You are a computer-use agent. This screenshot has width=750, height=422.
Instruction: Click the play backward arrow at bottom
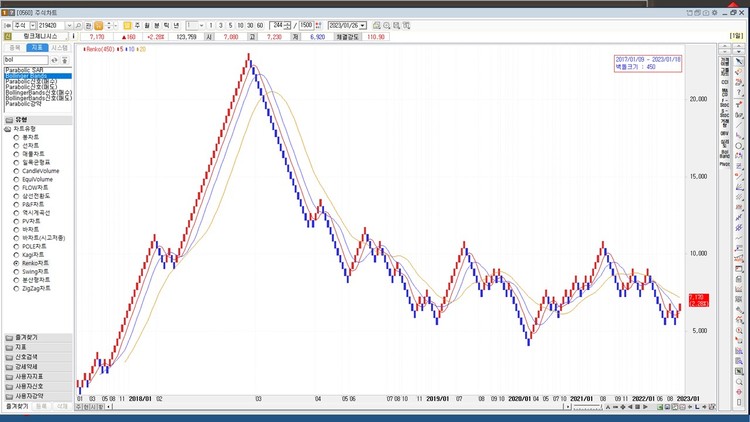pyautogui.click(x=630, y=407)
